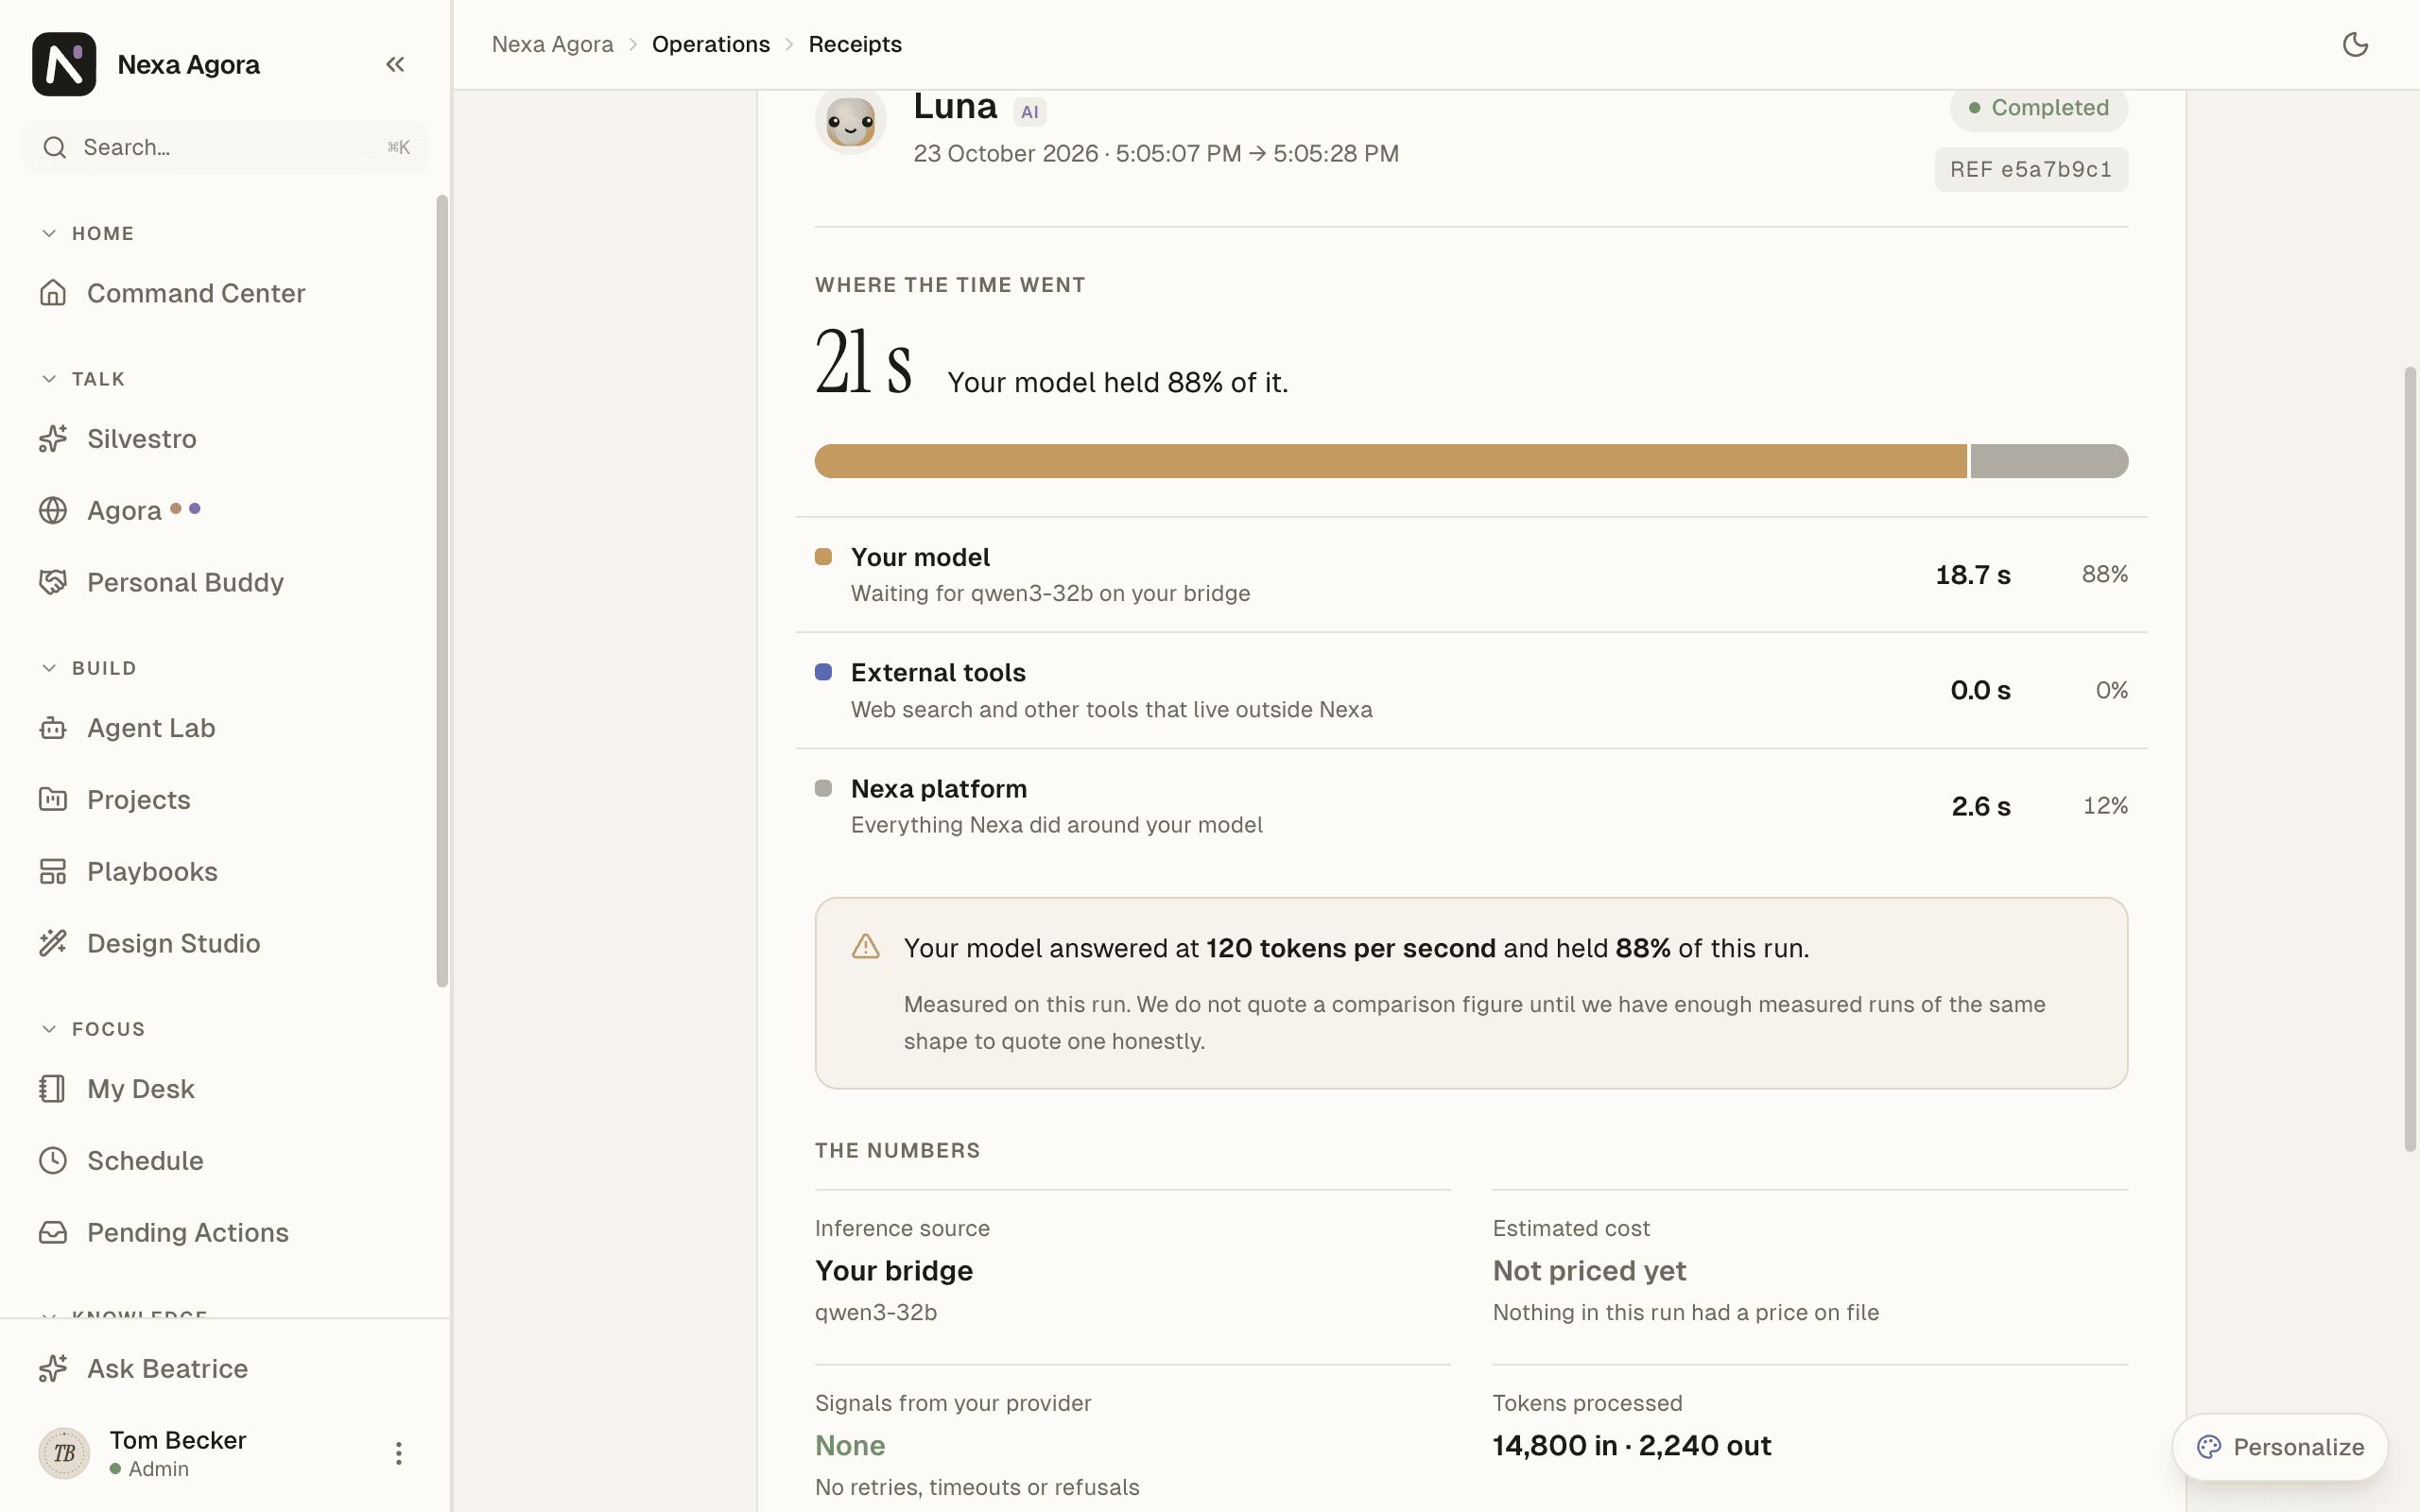Viewport: 2420px width, 1512px height.
Task: Click the Completed status badge
Action: click(x=2038, y=108)
